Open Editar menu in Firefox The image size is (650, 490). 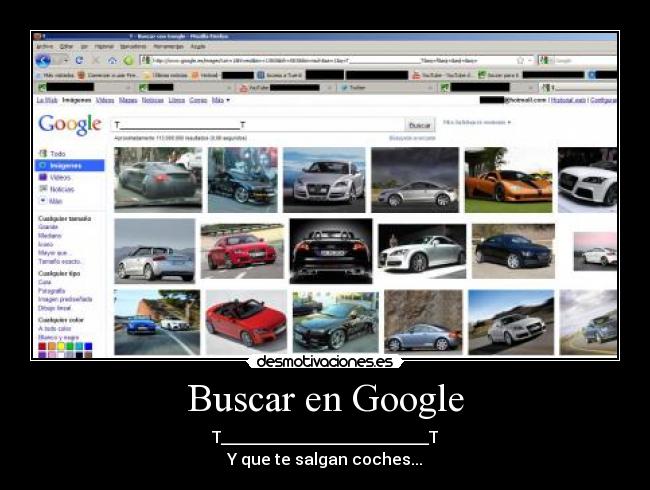tap(66, 47)
